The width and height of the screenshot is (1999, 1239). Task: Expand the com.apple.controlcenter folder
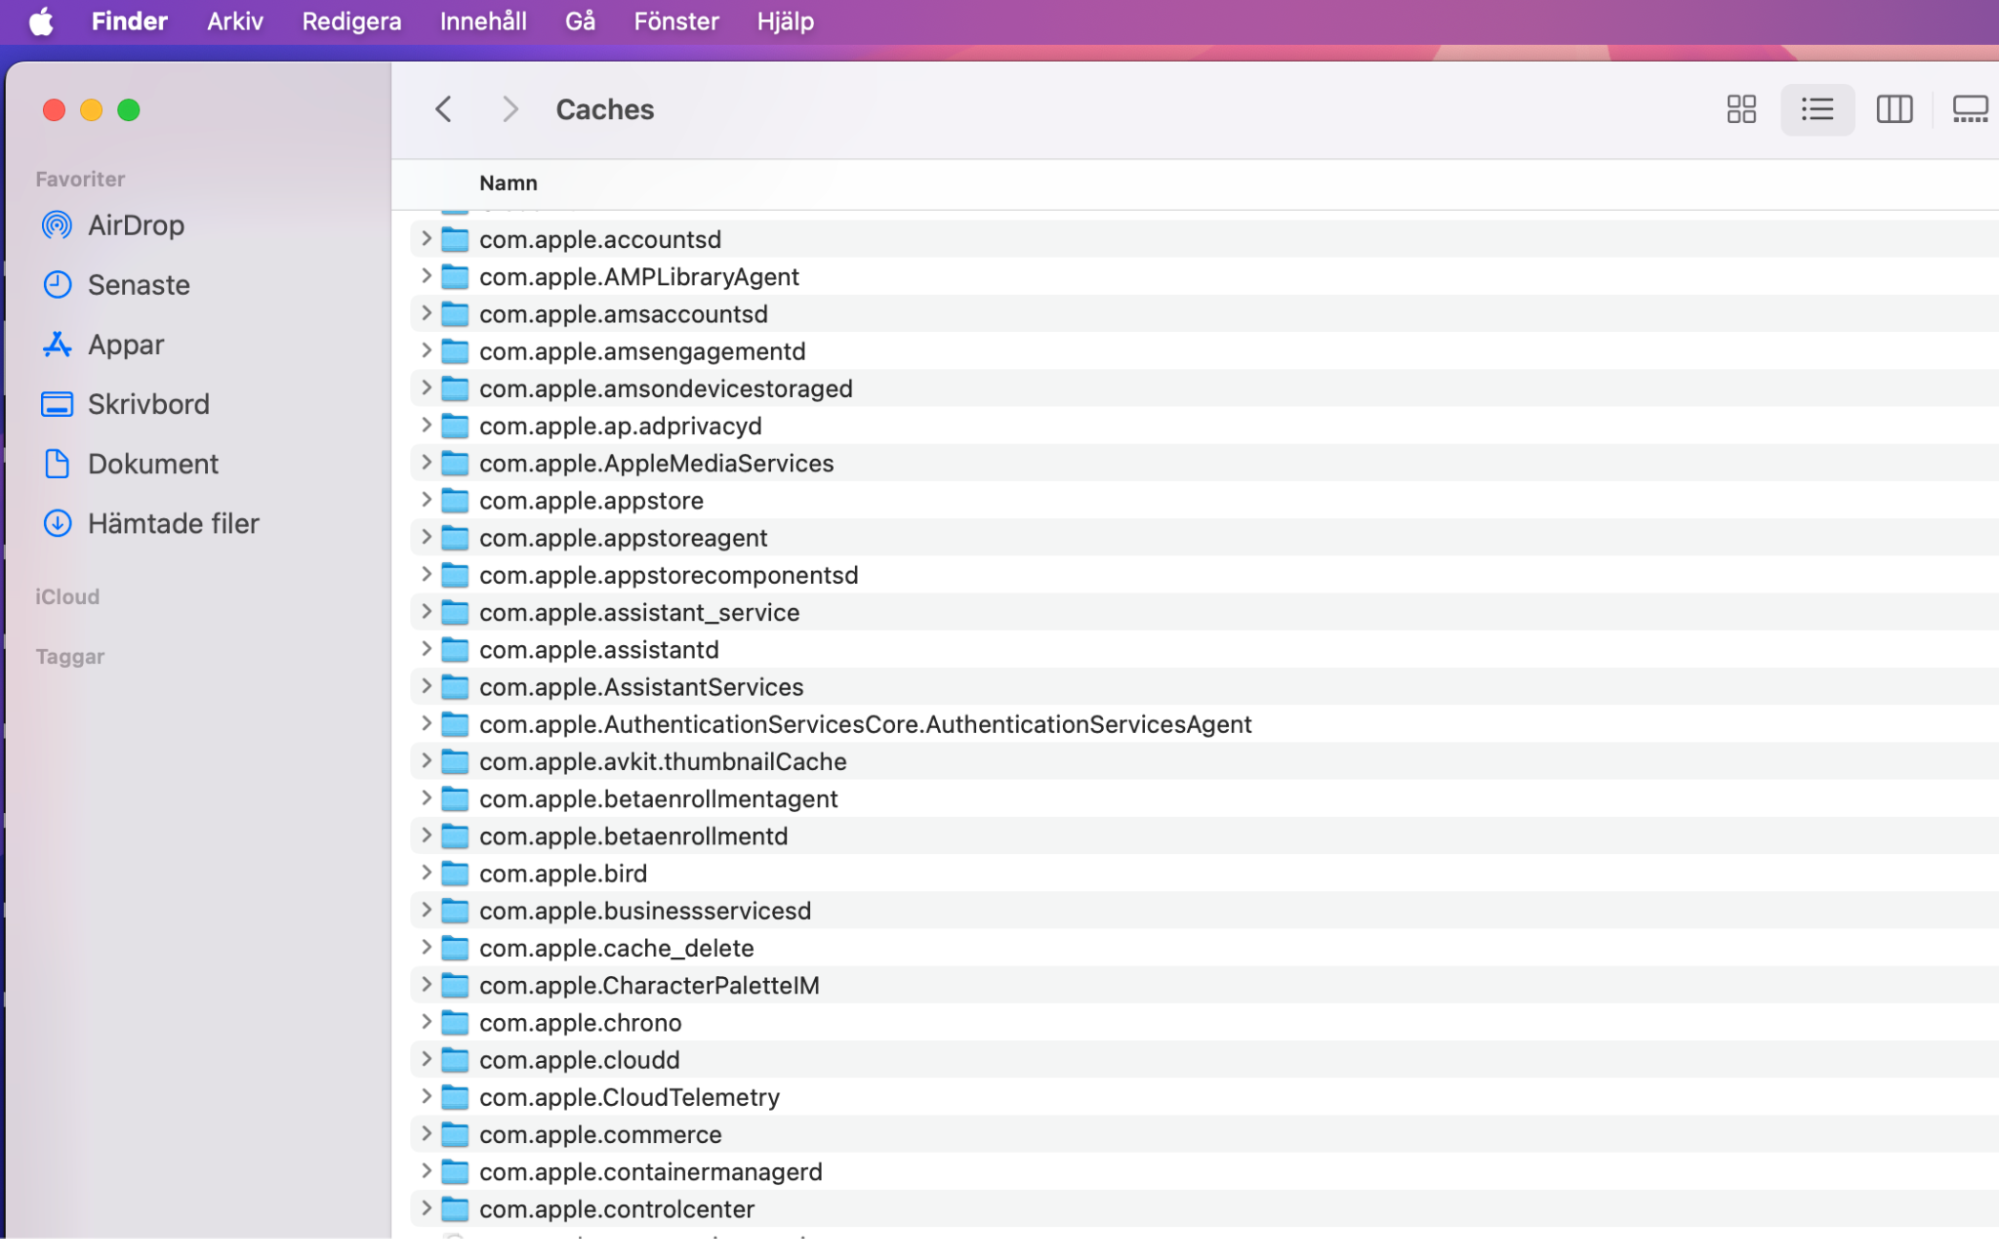[426, 1210]
